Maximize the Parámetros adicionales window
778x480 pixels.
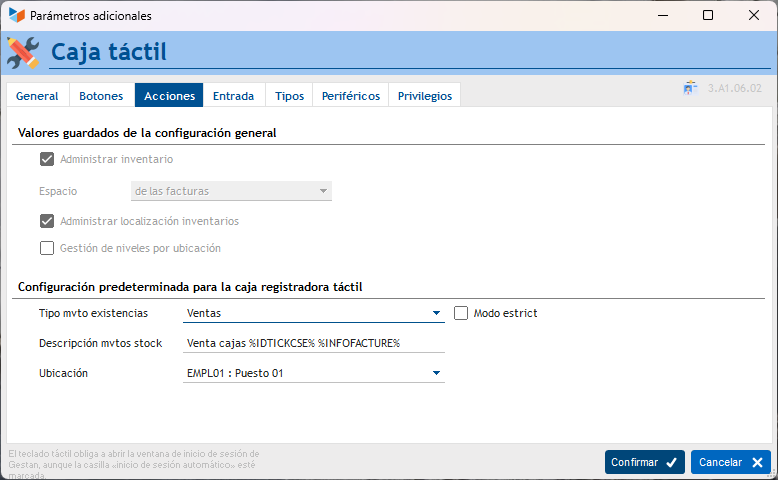point(708,16)
